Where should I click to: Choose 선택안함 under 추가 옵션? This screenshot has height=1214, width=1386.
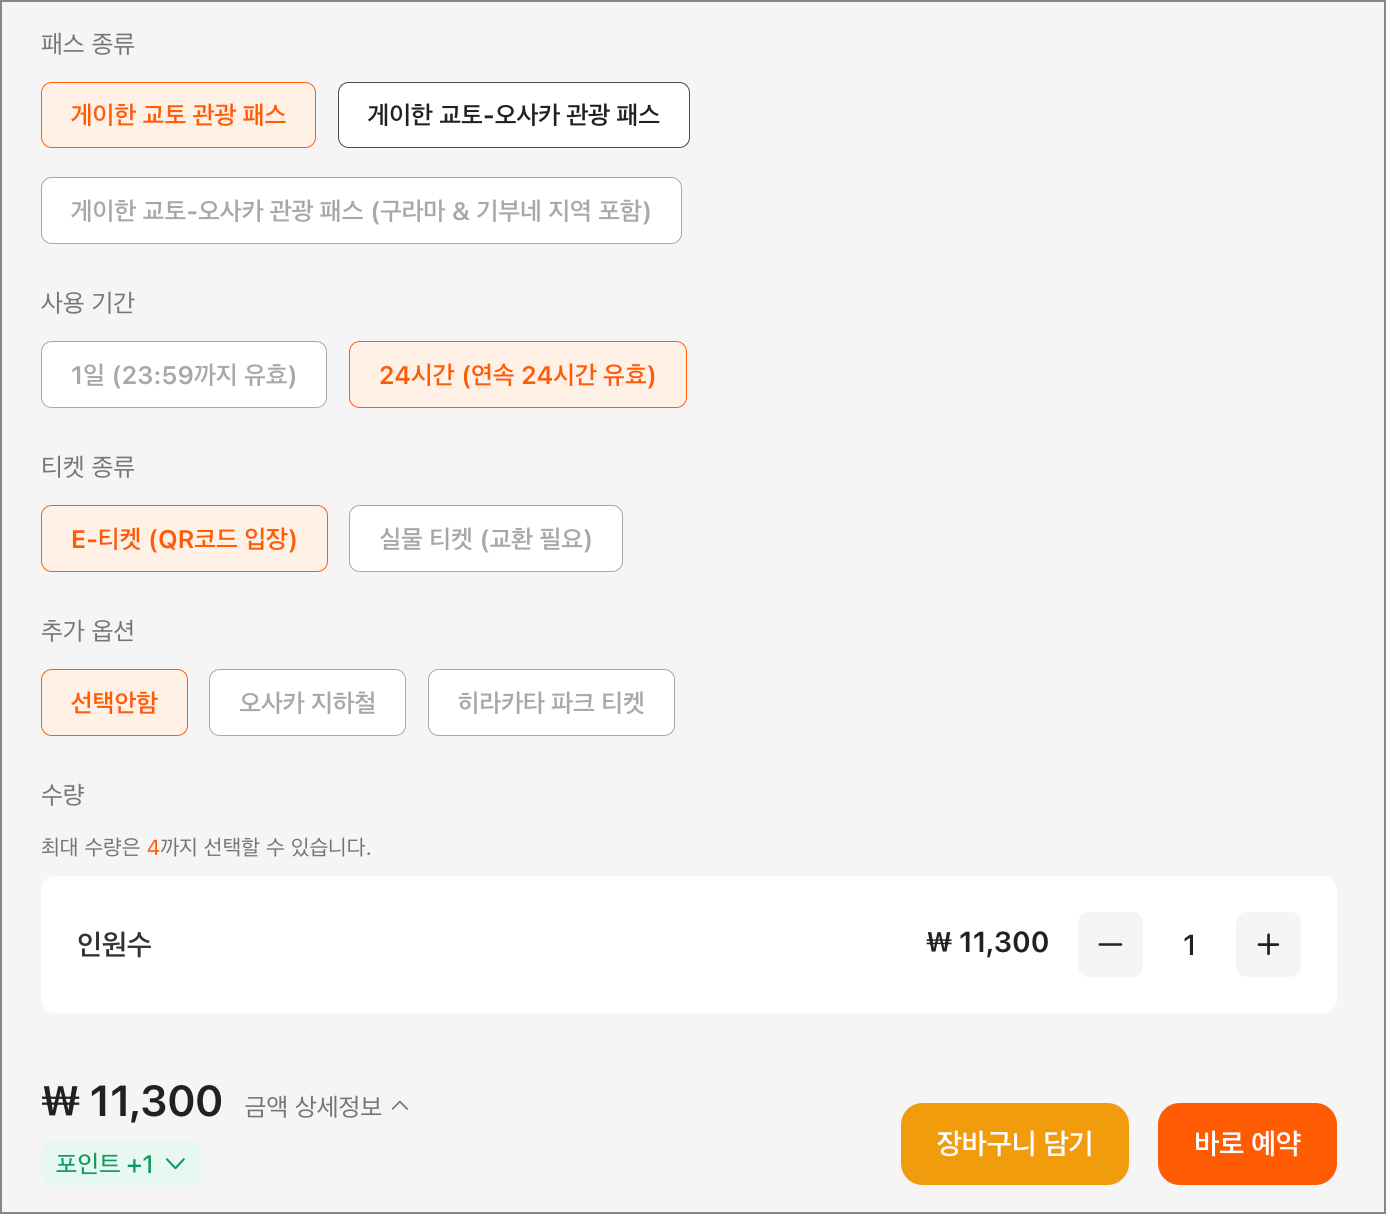point(114,703)
